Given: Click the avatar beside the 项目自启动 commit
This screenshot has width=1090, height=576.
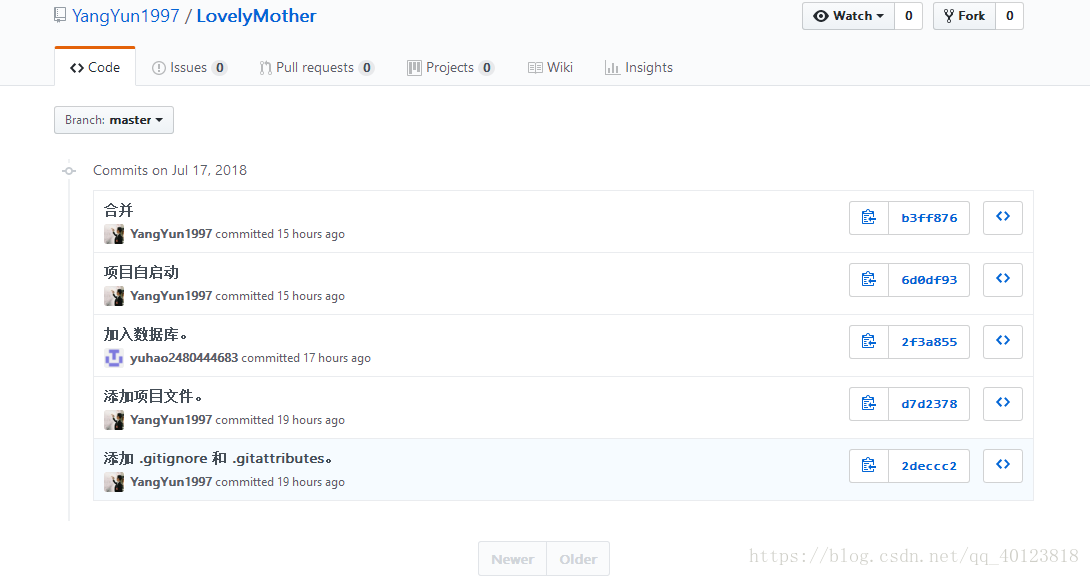Looking at the screenshot, I should [114, 296].
